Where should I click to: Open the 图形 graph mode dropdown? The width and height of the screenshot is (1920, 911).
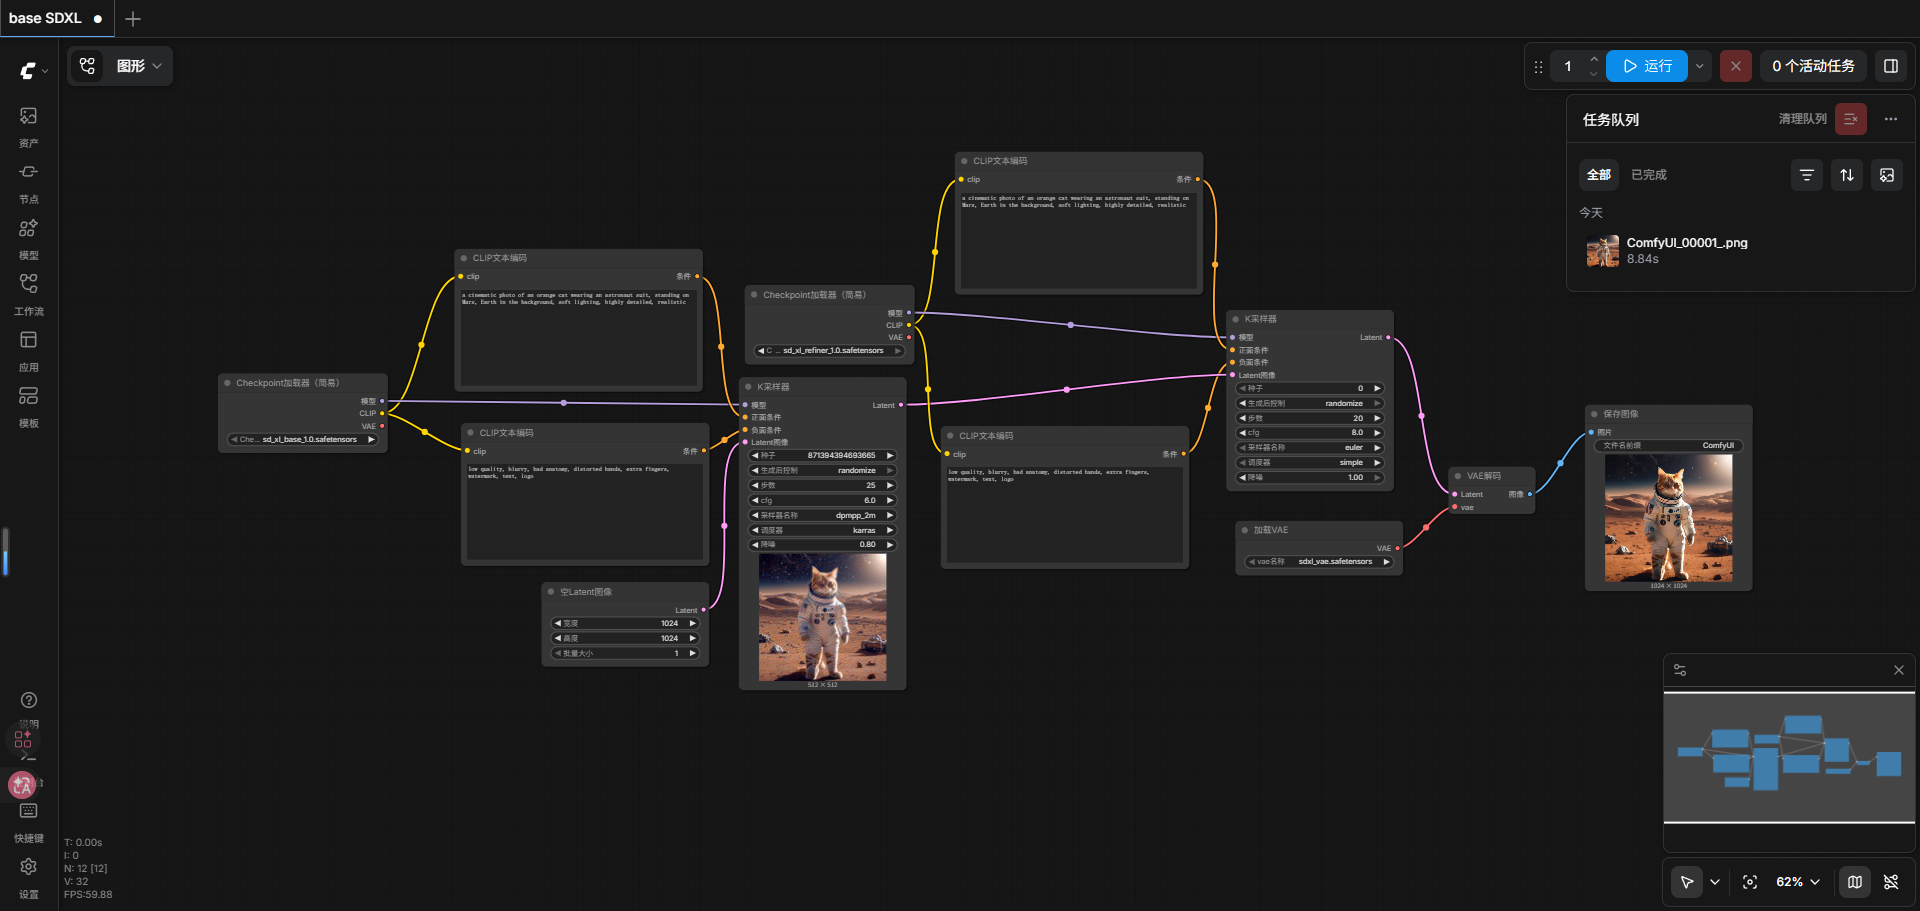click(x=139, y=66)
